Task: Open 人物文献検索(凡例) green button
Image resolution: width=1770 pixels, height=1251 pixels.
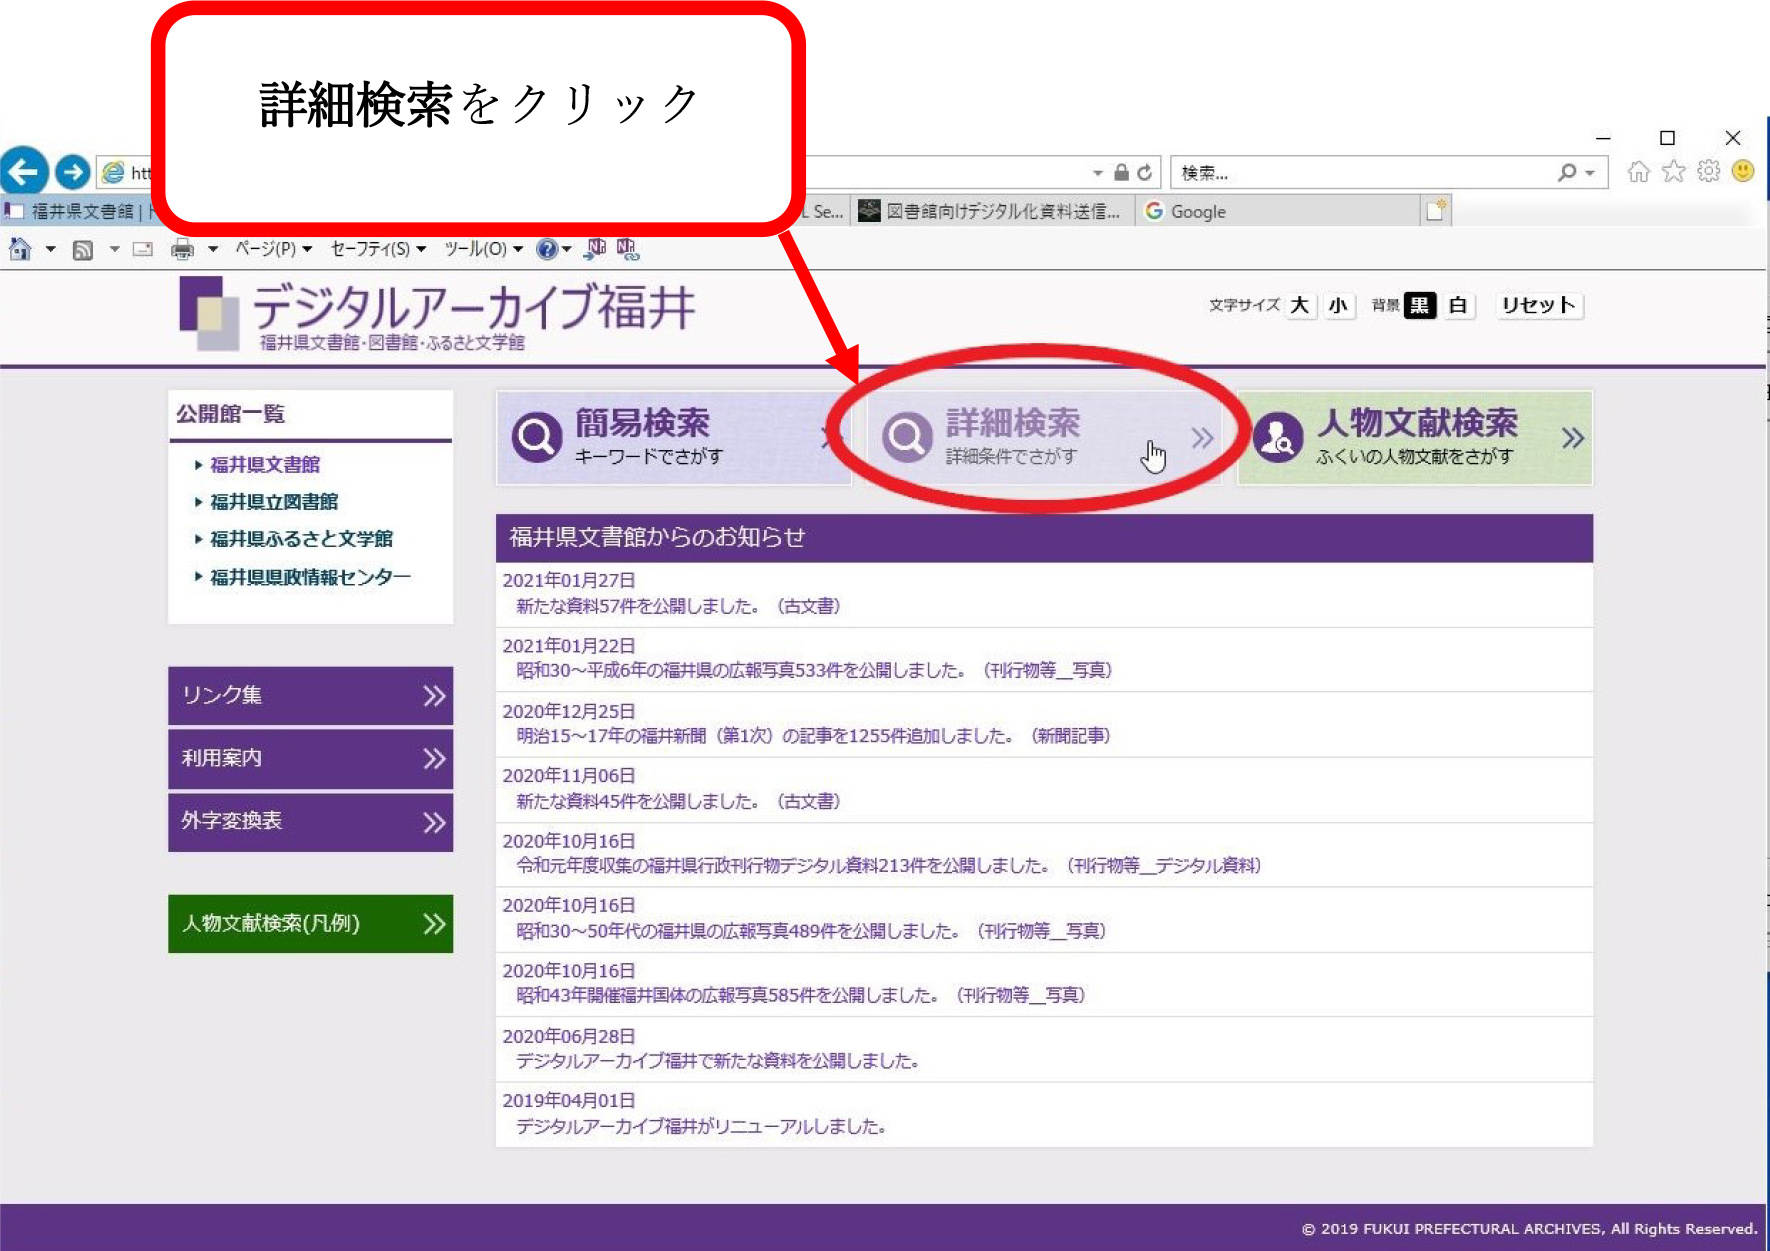Action: pos(310,923)
